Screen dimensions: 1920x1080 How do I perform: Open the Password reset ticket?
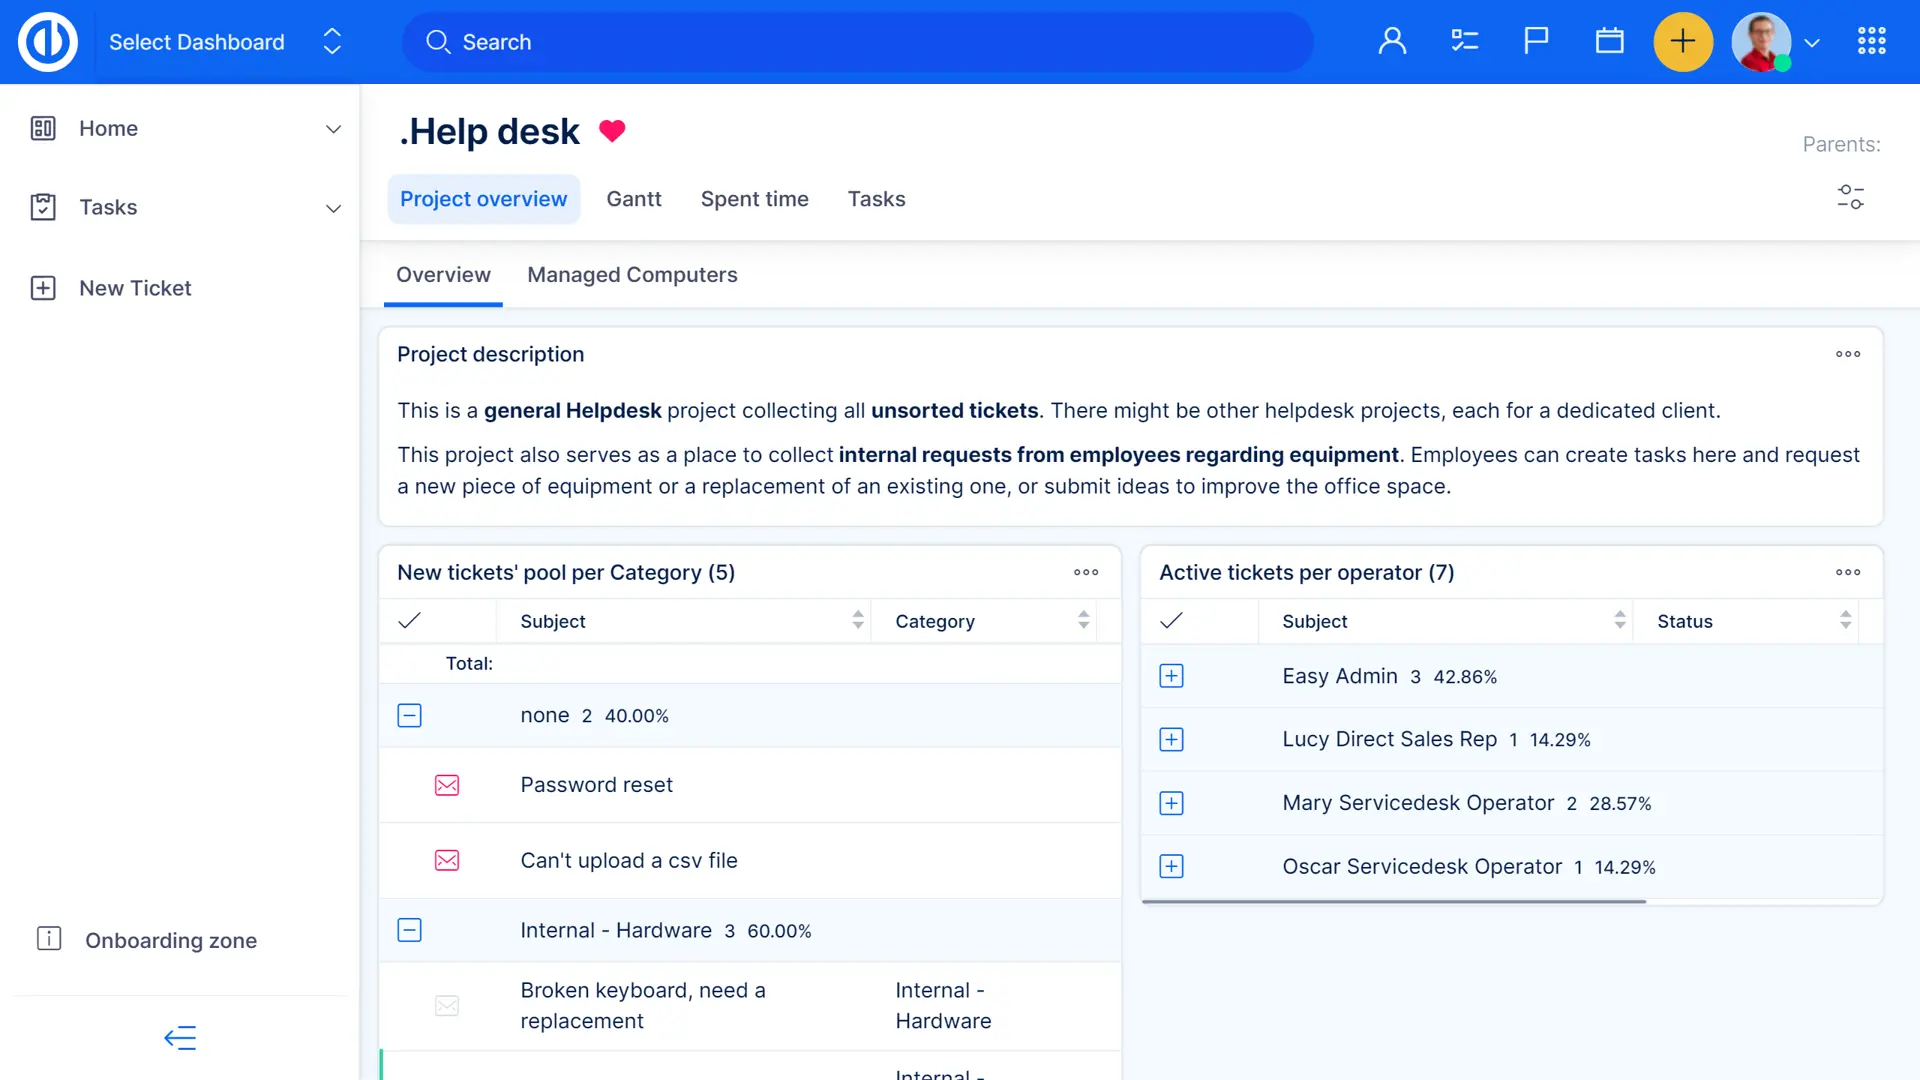point(596,785)
